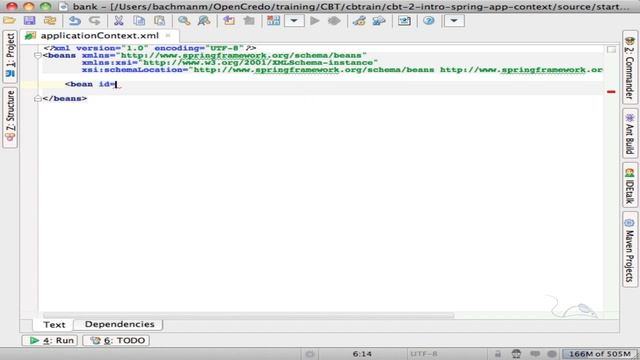Click the error status square above stripe
Image resolution: width=640 pixels, height=360 pixels.
pyautogui.click(x=611, y=49)
